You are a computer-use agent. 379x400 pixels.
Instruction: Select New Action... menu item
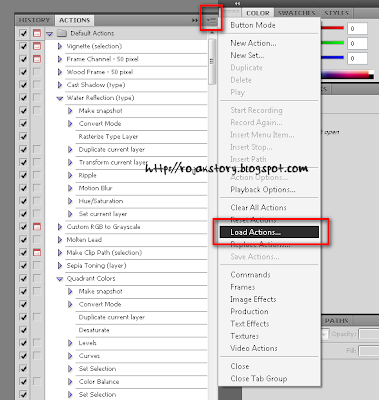[x=269, y=43]
